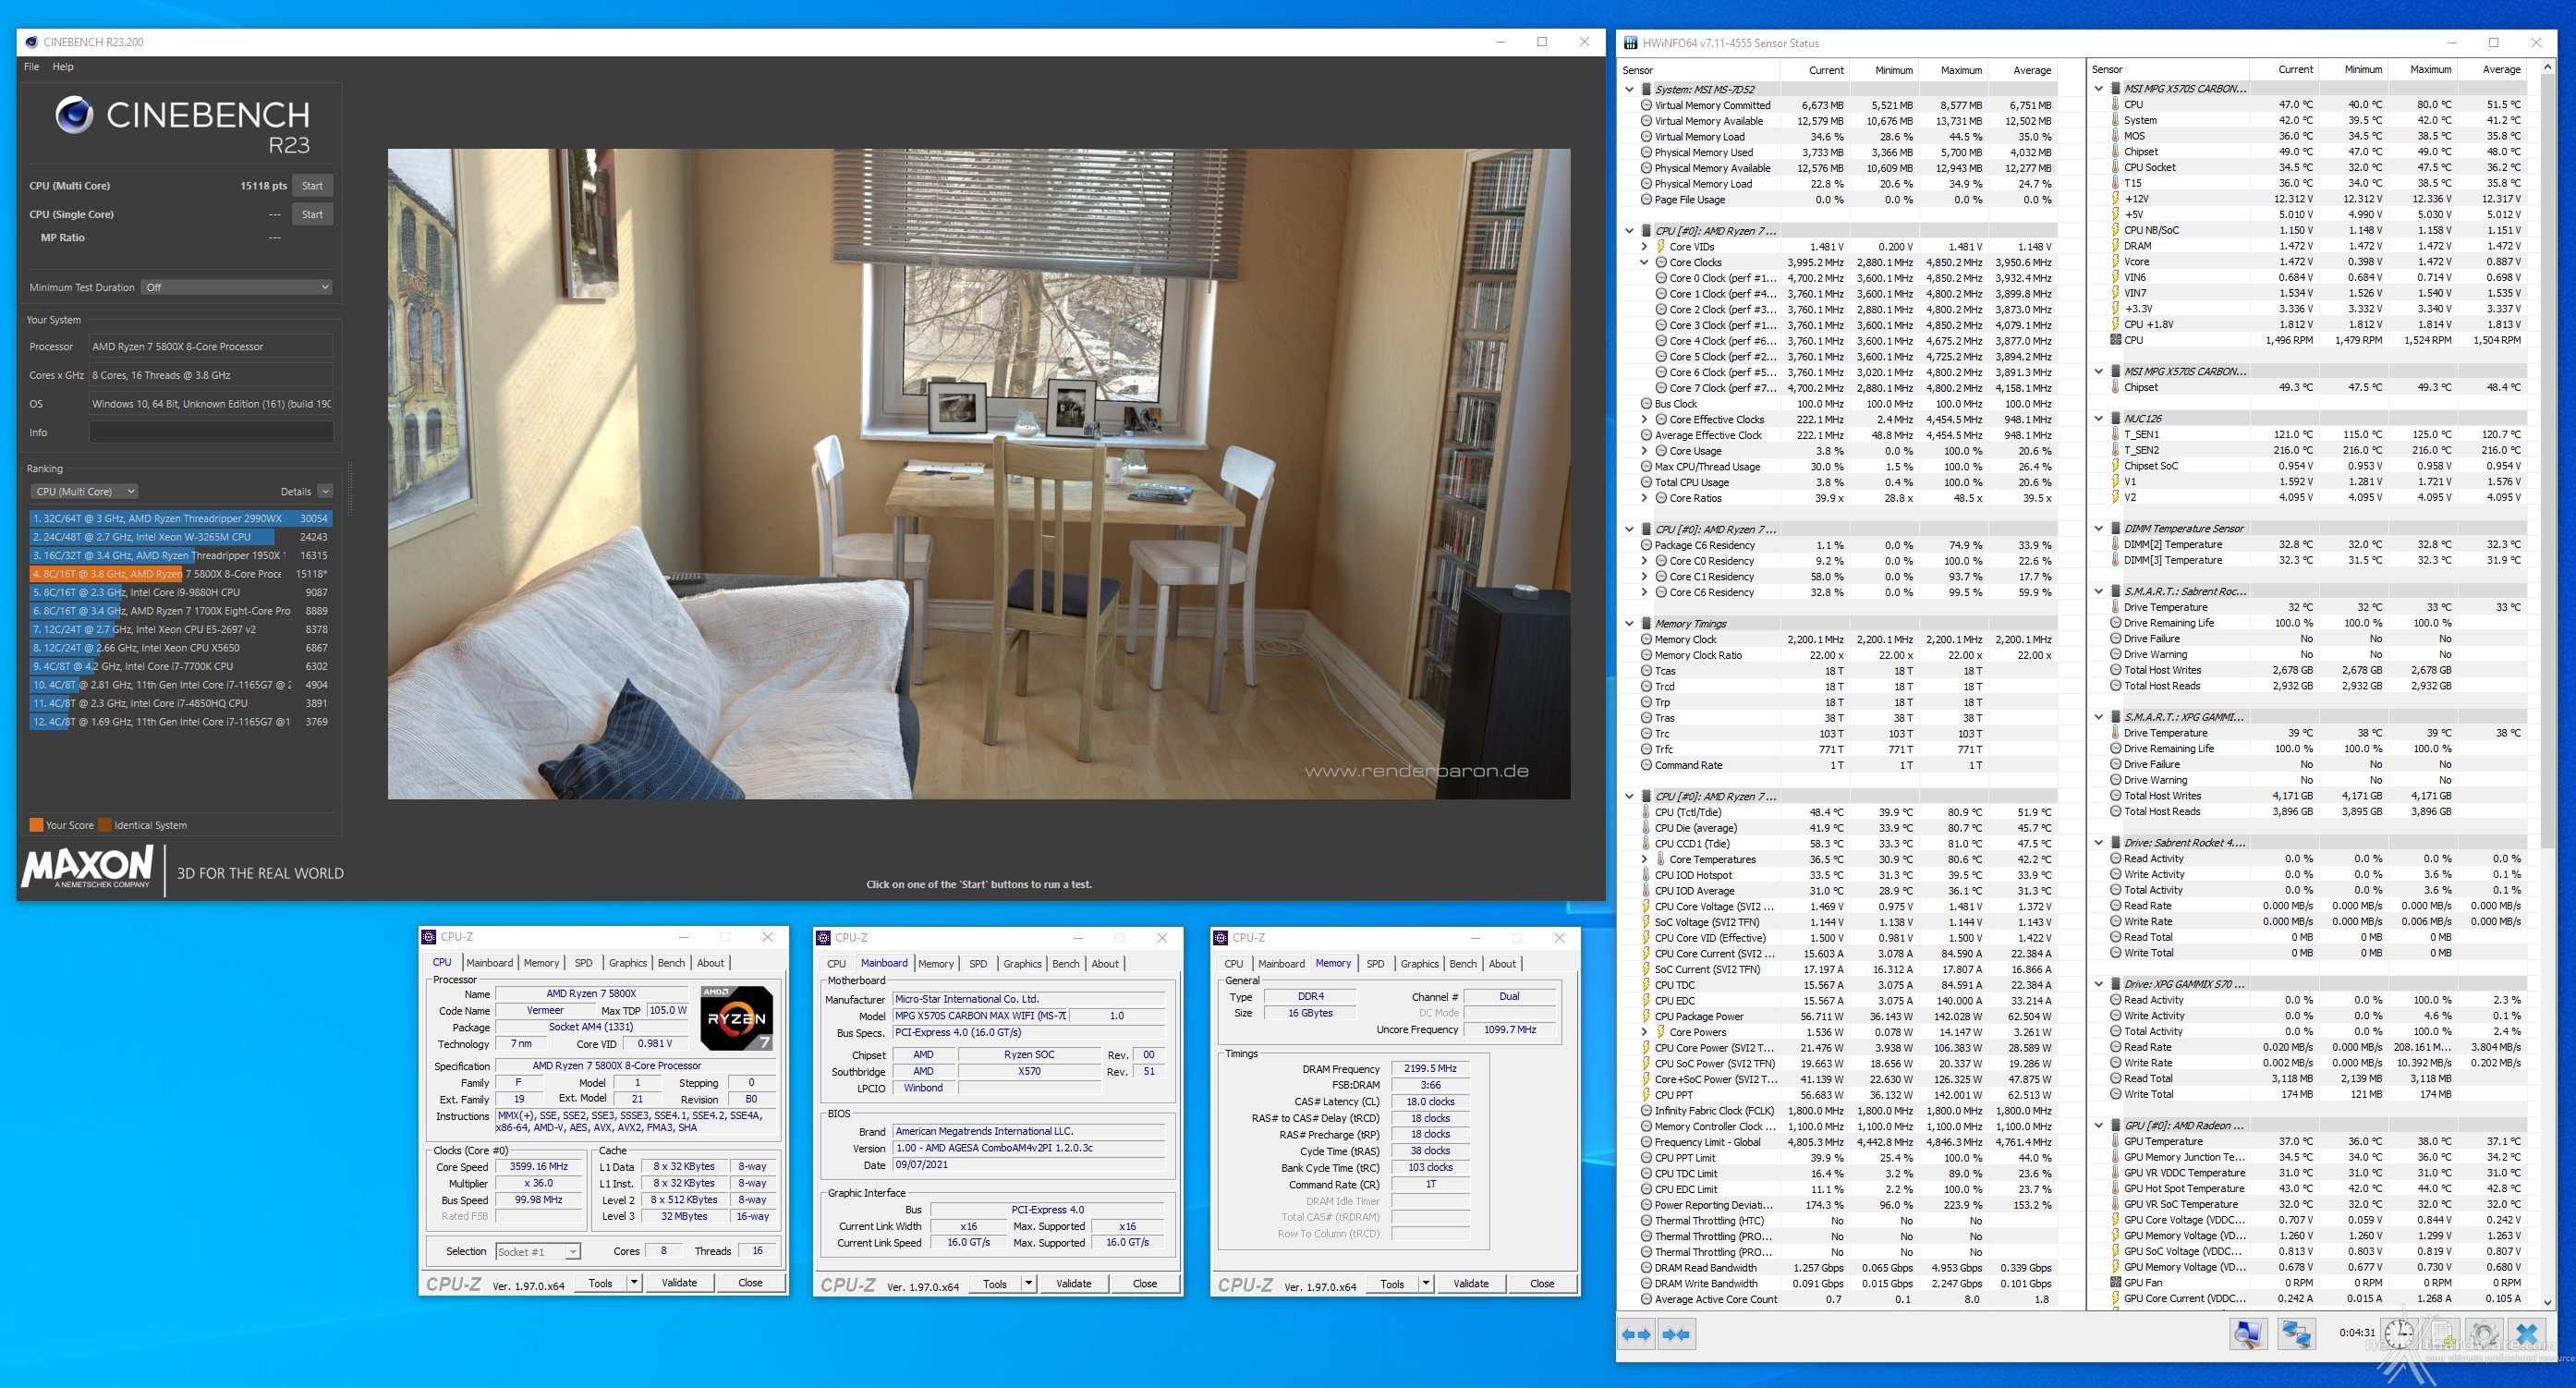
Task: Click chip icon beside Memory Timings header
Action: (x=1646, y=623)
